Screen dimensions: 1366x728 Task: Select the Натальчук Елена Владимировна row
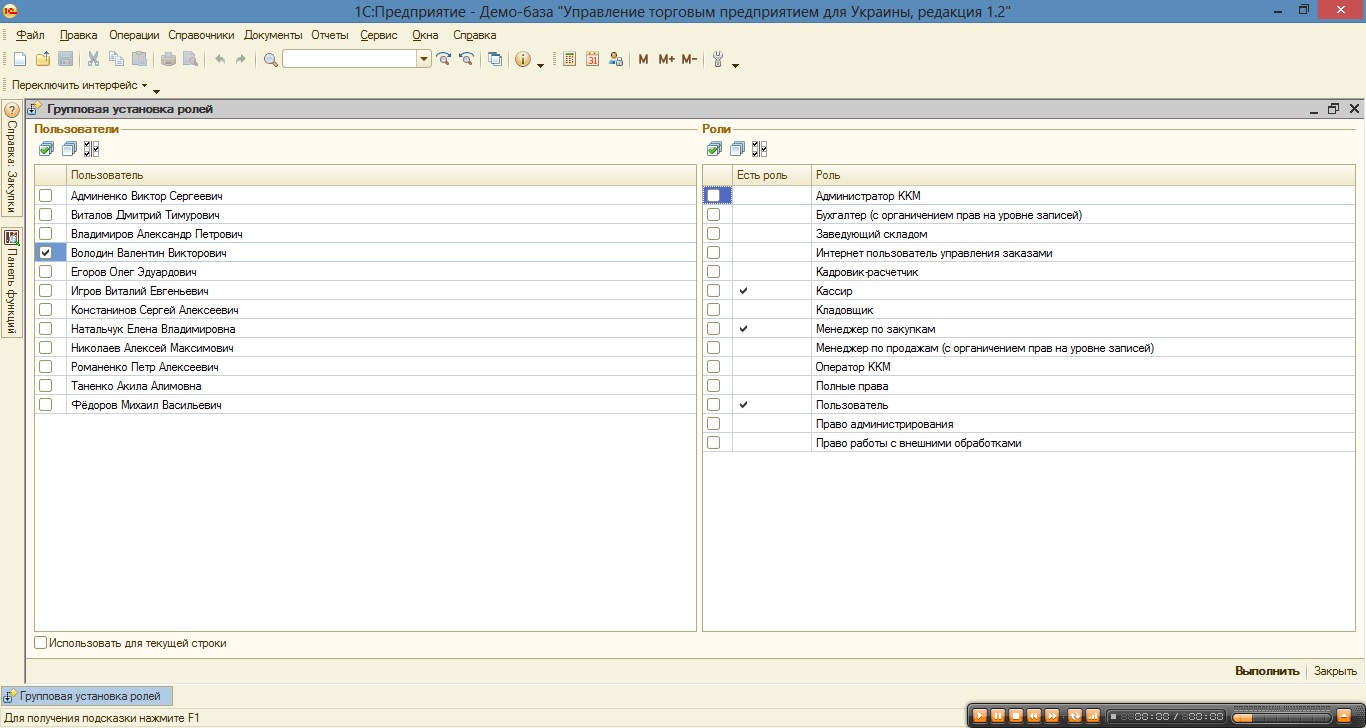[x=365, y=329]
